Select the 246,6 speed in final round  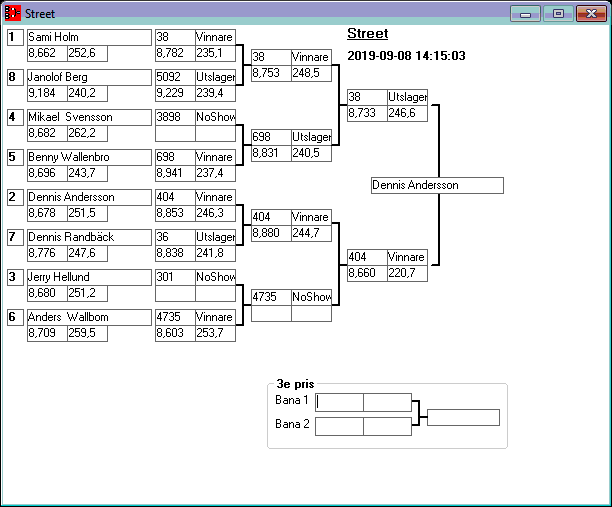tap(407, 113)
